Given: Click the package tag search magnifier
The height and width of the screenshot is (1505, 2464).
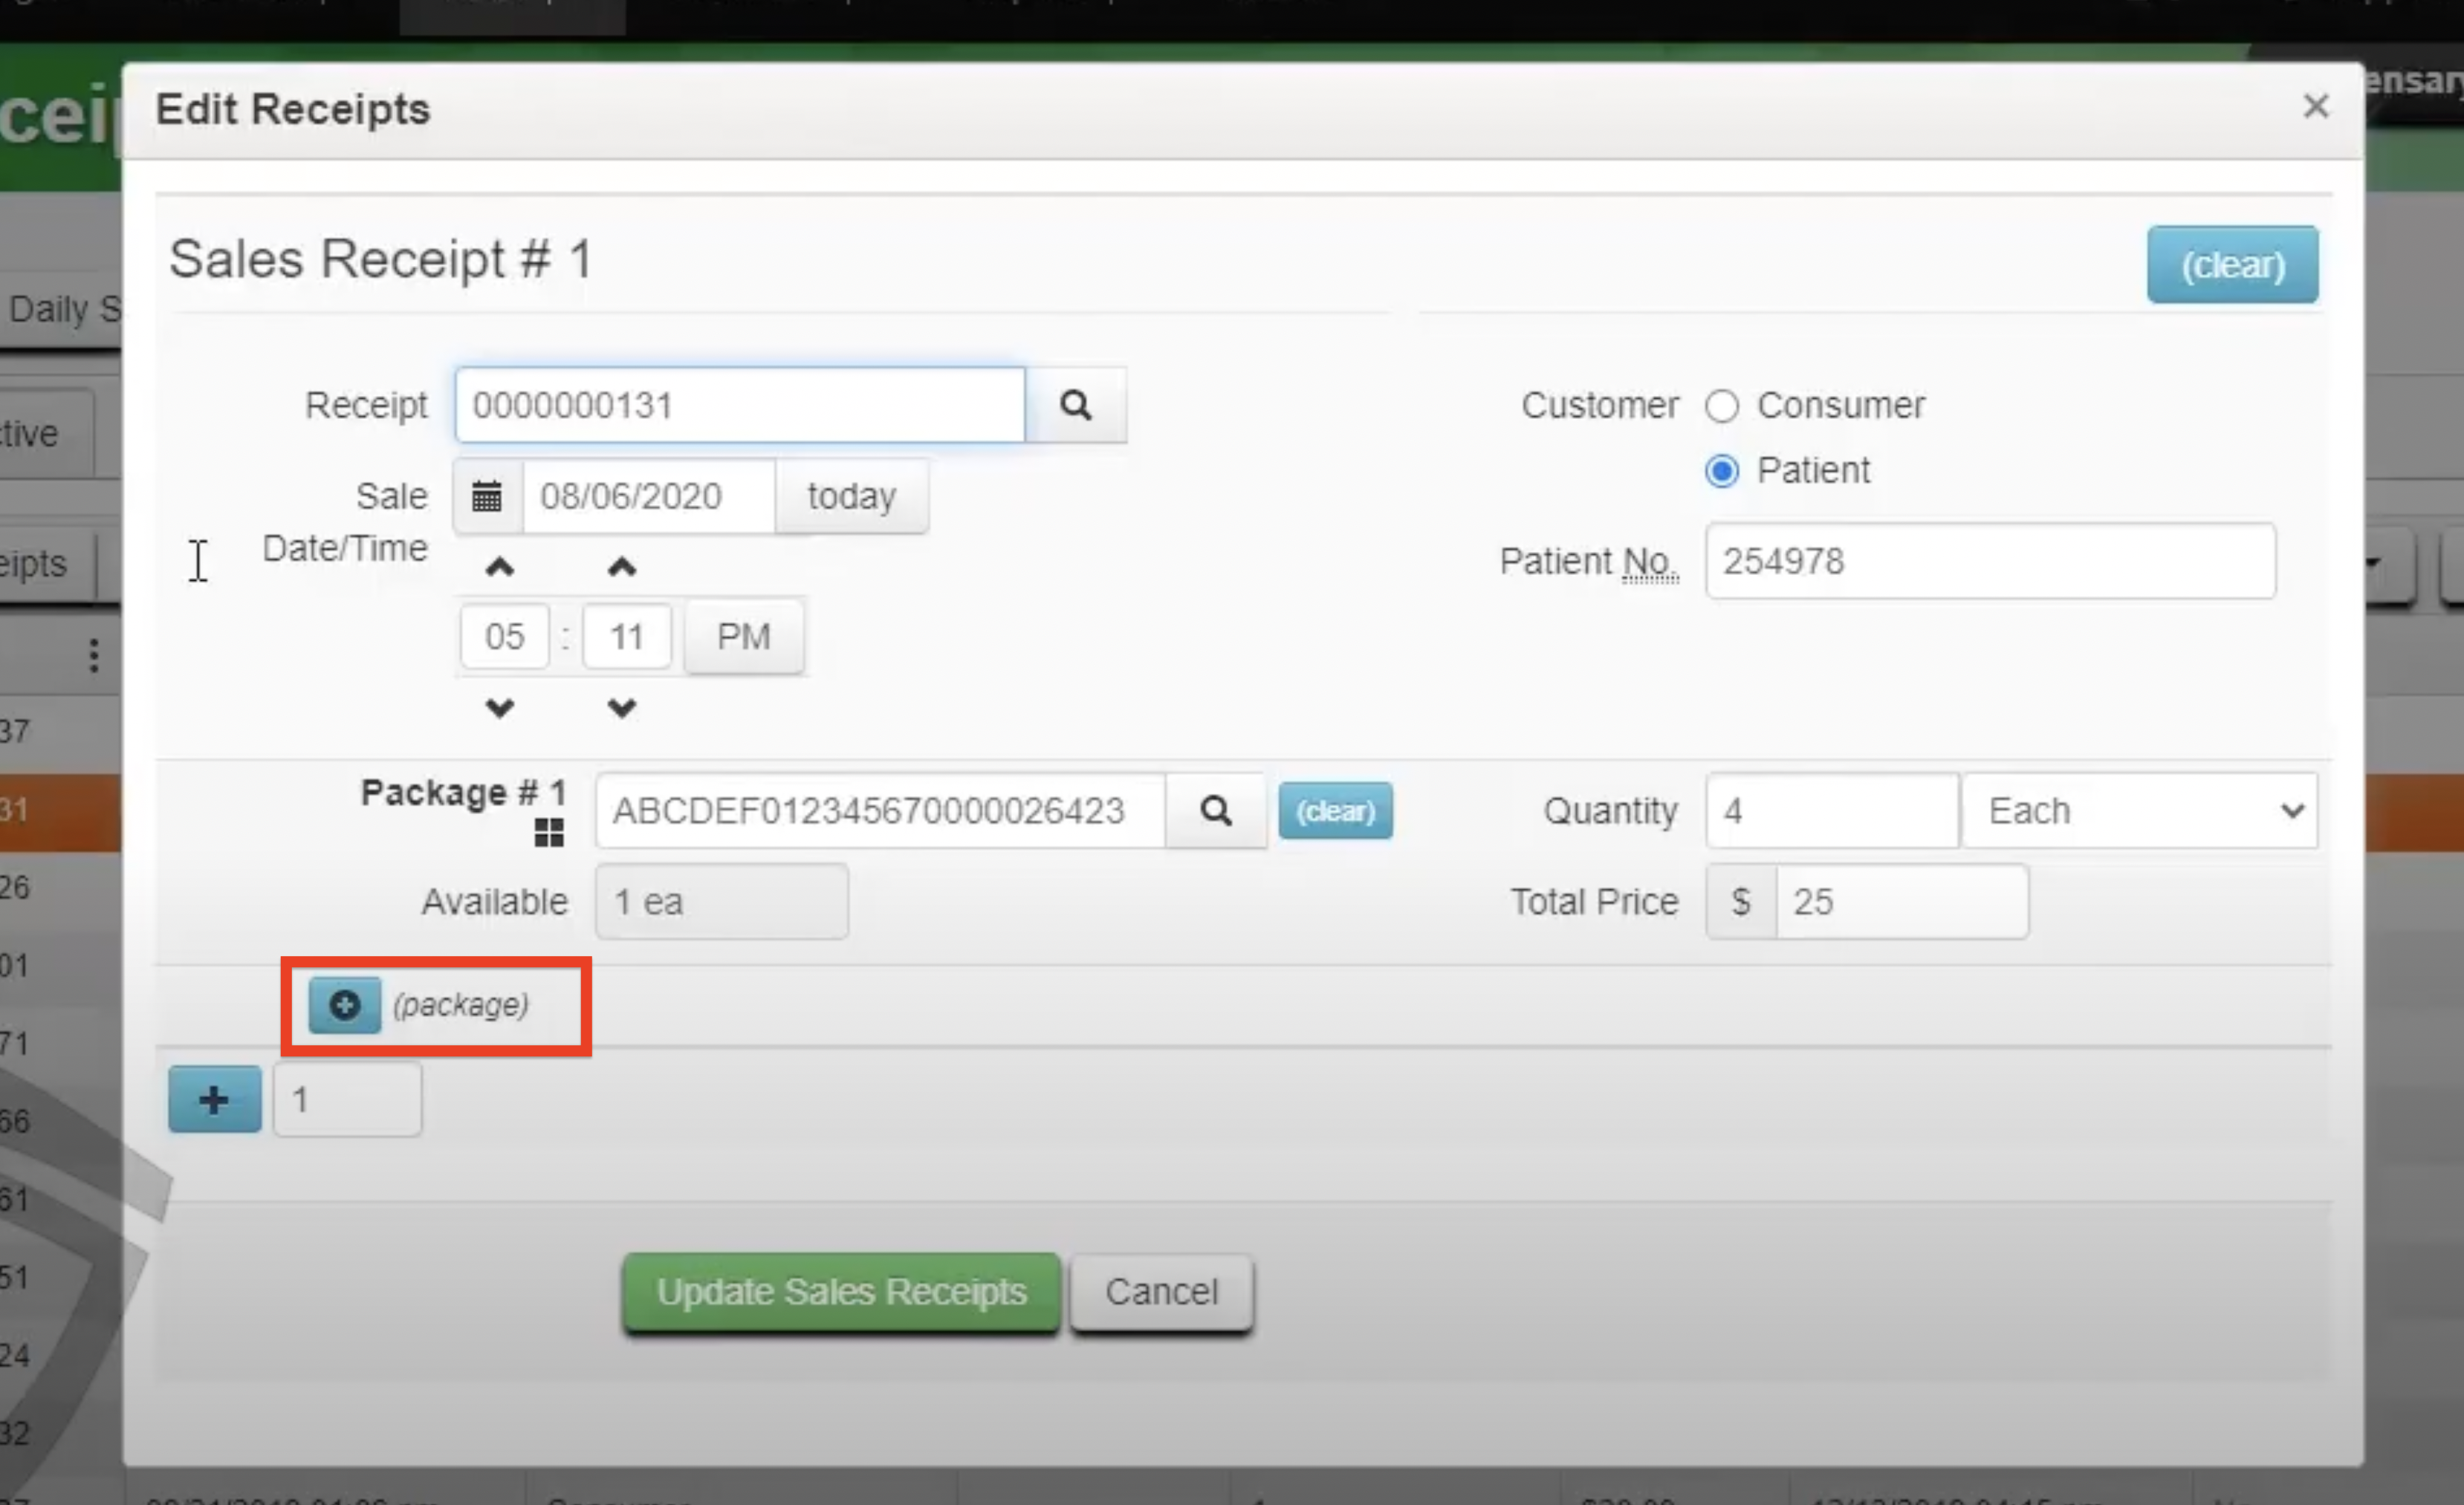Looking at the screenshot, I should (x=1215, y=810).
